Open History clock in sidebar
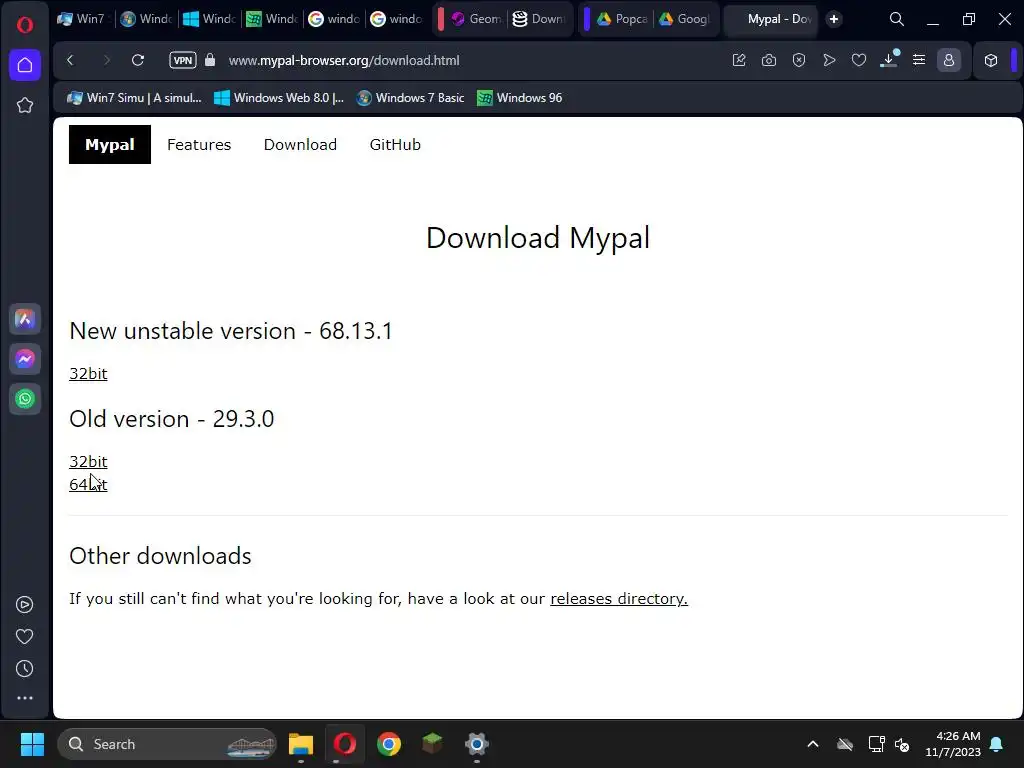This screenshot has height=768, width=1024. point(25,669)
